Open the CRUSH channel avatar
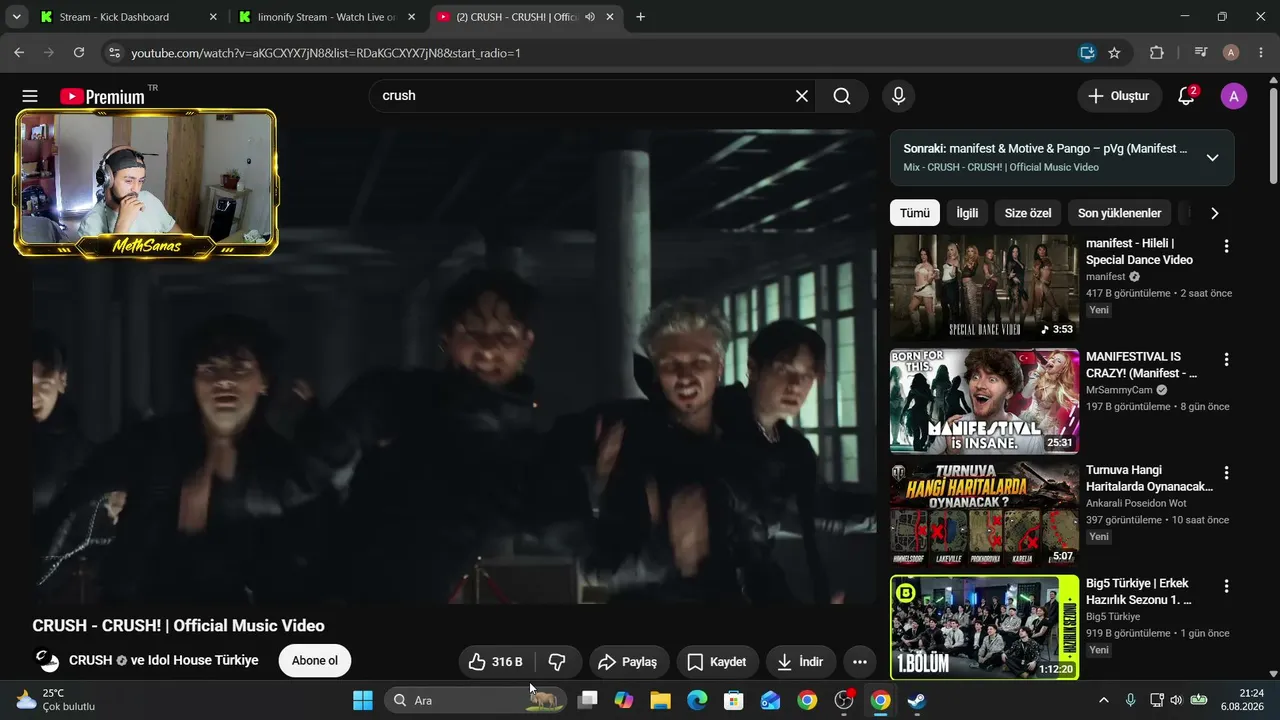Viewport: 1280px width, 720px height. coord(47,660)
